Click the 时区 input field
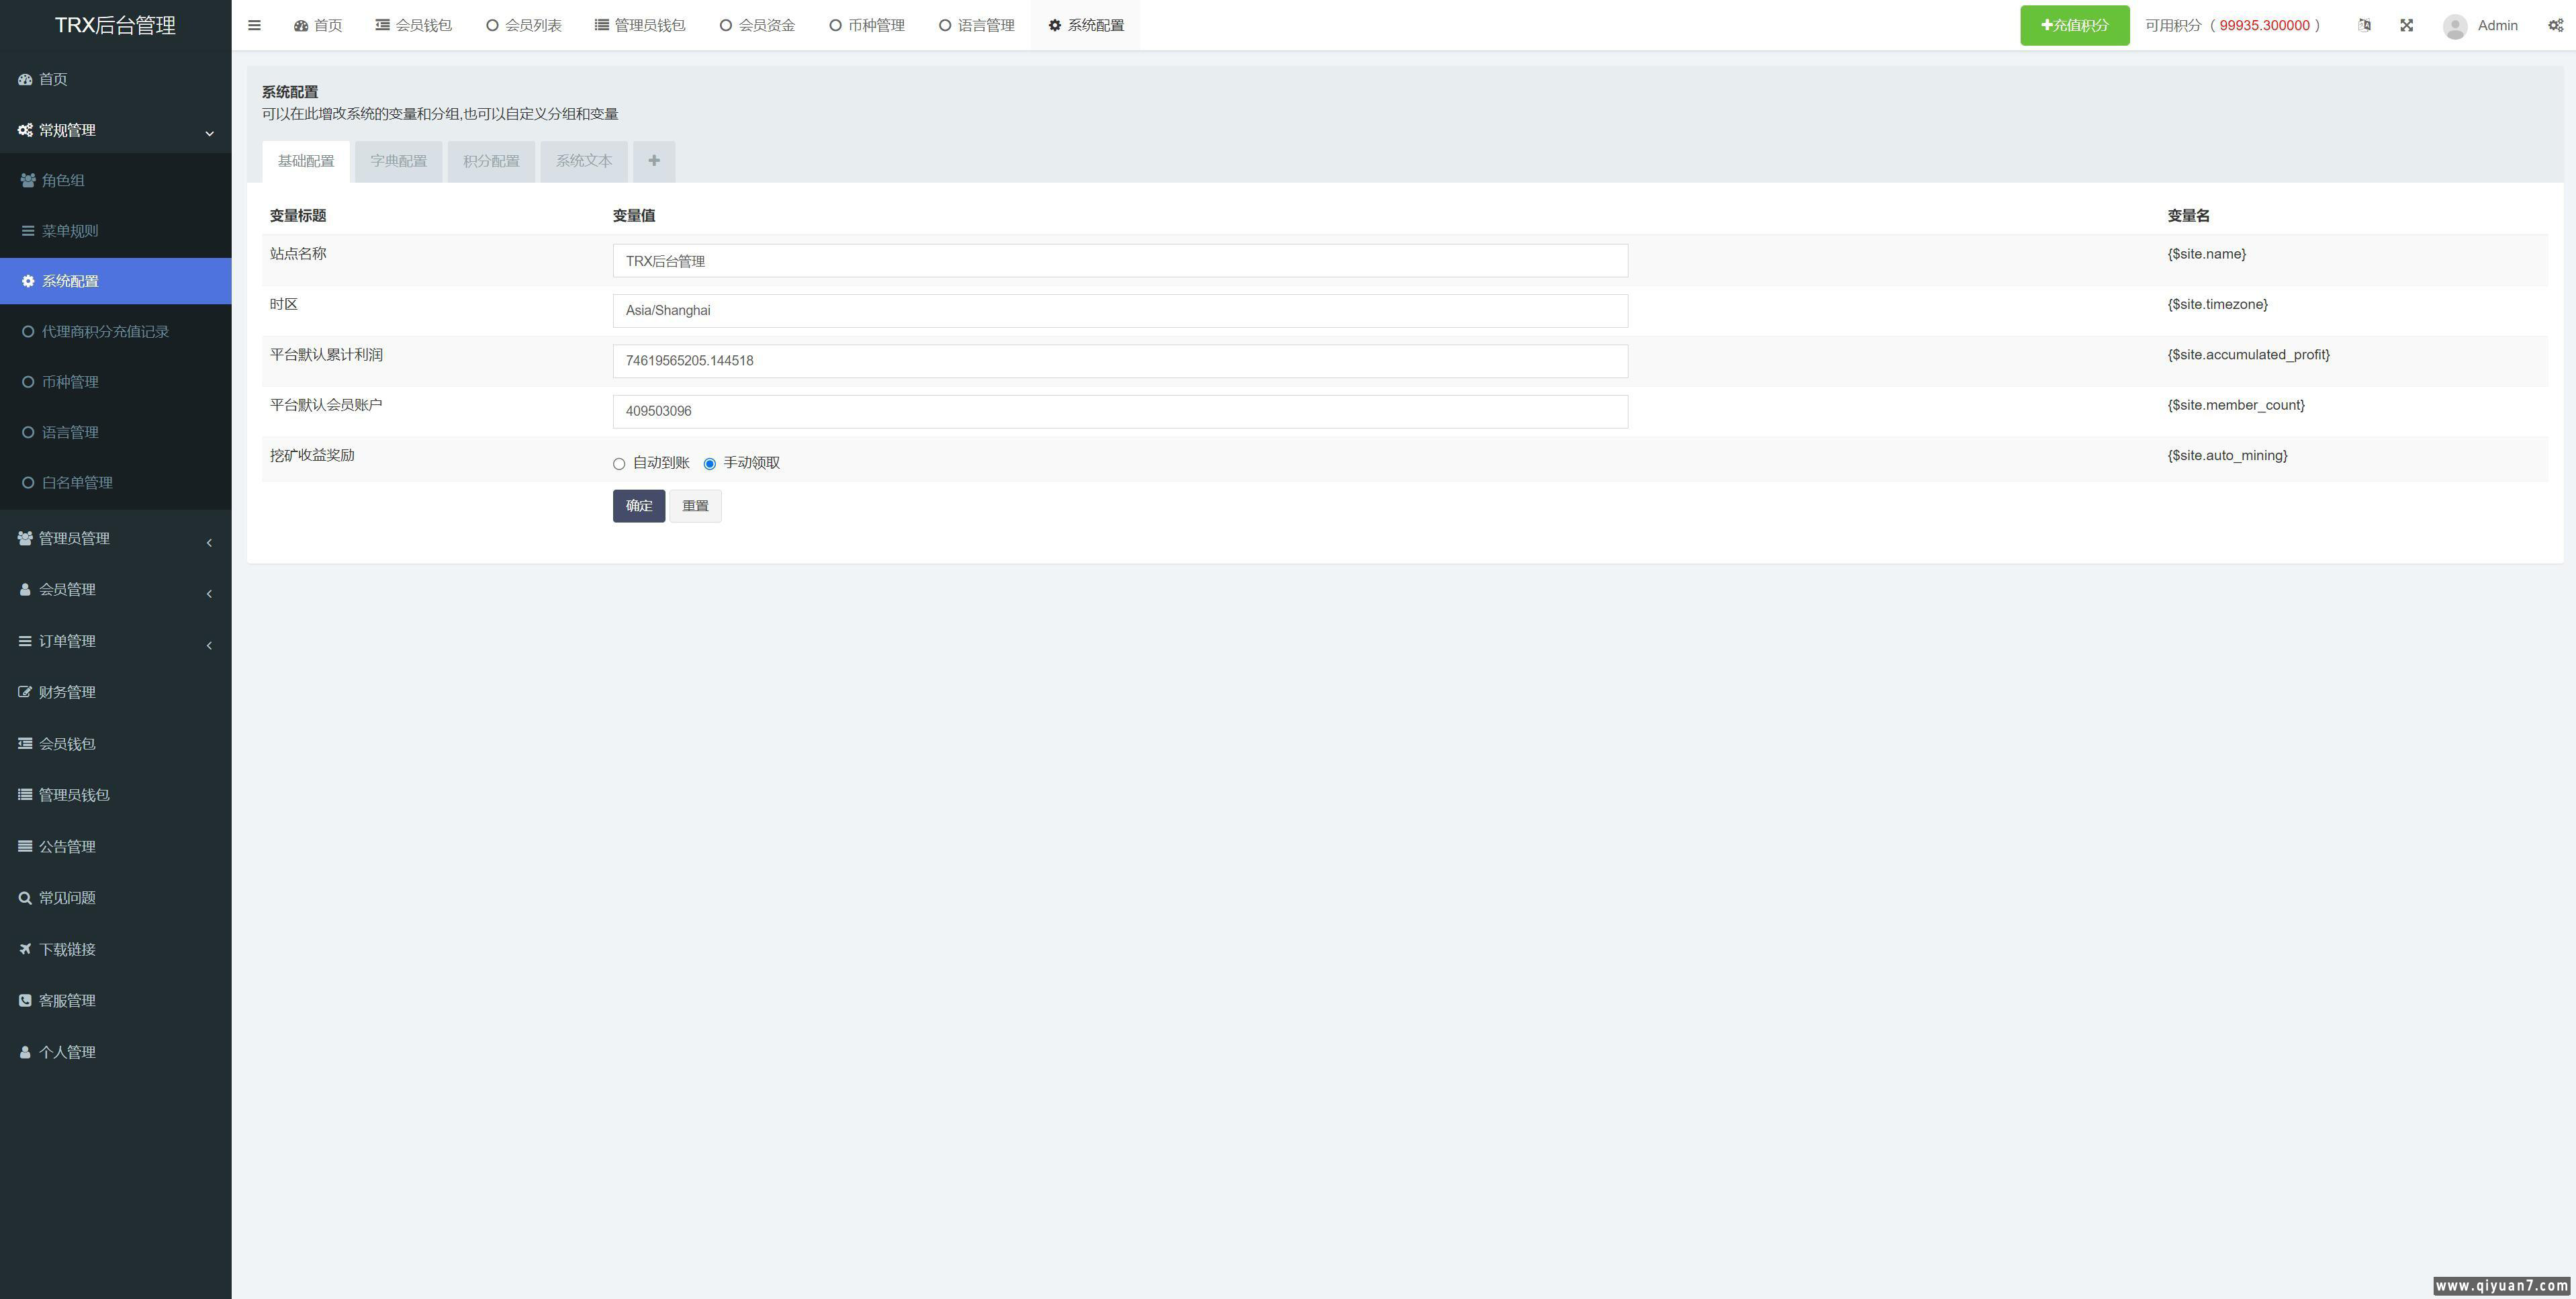The width and height of the screenshot is (2576, 1299). coord(1119,311)
